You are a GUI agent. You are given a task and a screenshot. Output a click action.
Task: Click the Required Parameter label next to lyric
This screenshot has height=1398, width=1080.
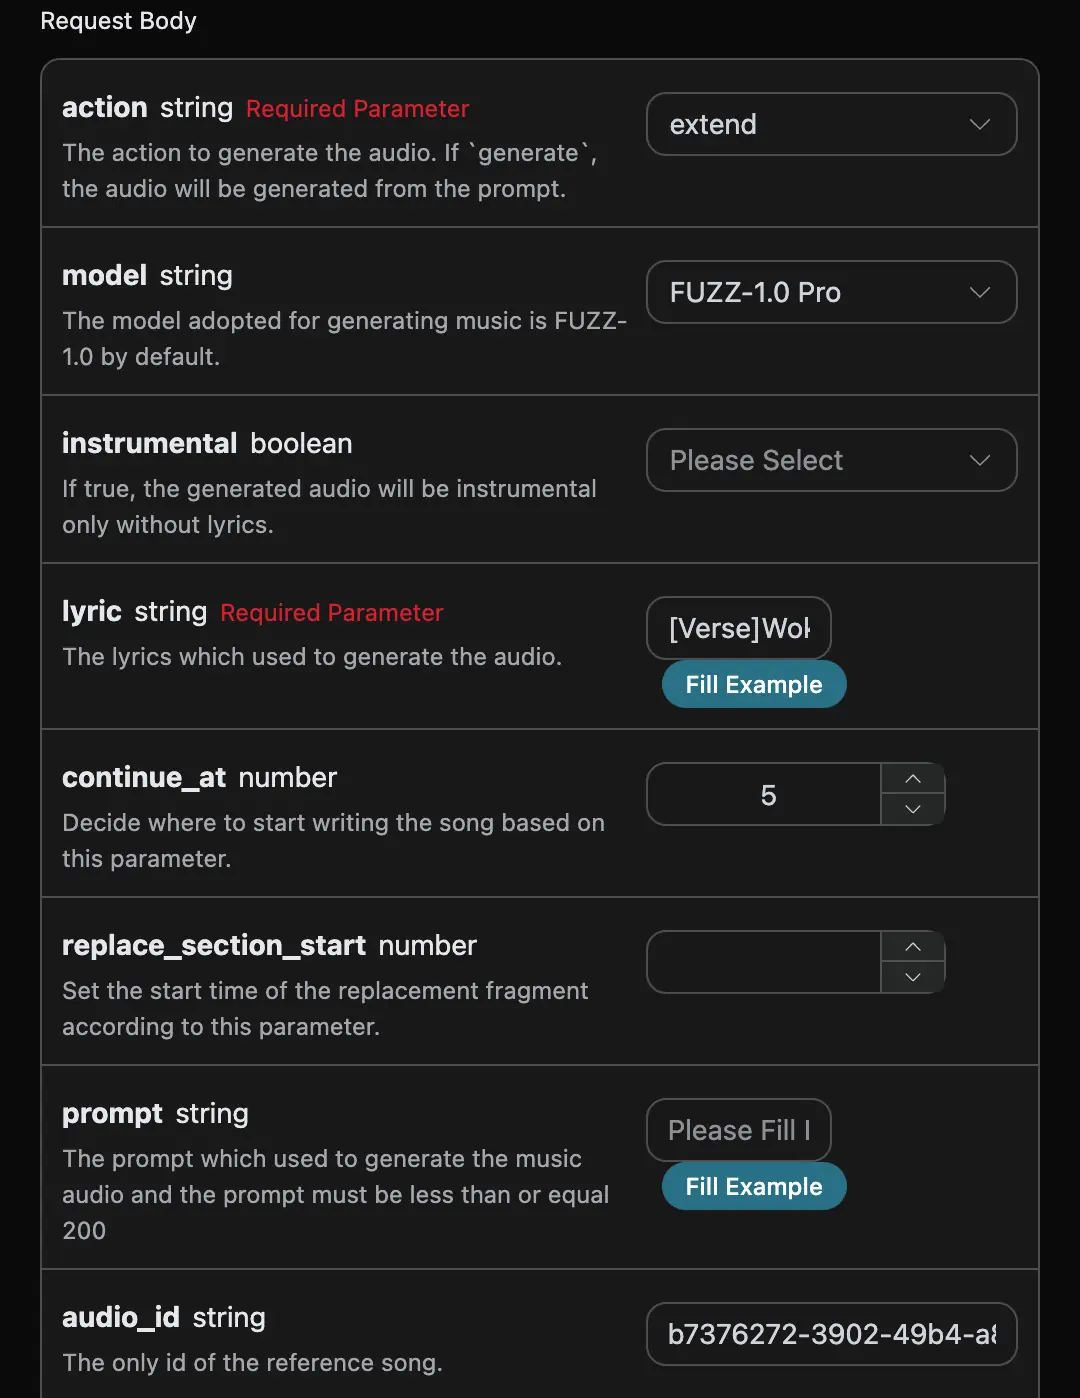[331, 613]
